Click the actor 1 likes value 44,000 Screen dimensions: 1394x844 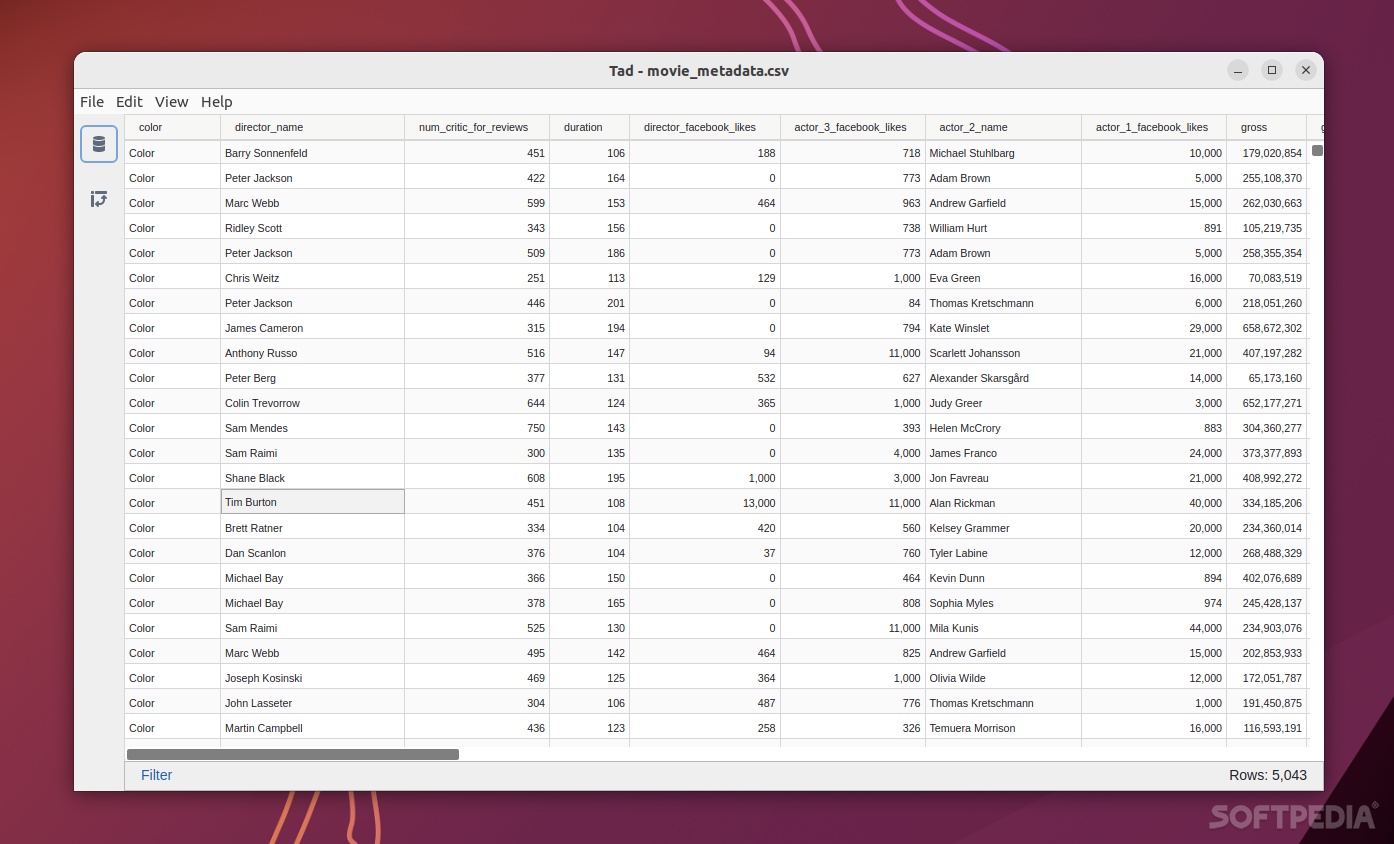[x=1154, y=628]
